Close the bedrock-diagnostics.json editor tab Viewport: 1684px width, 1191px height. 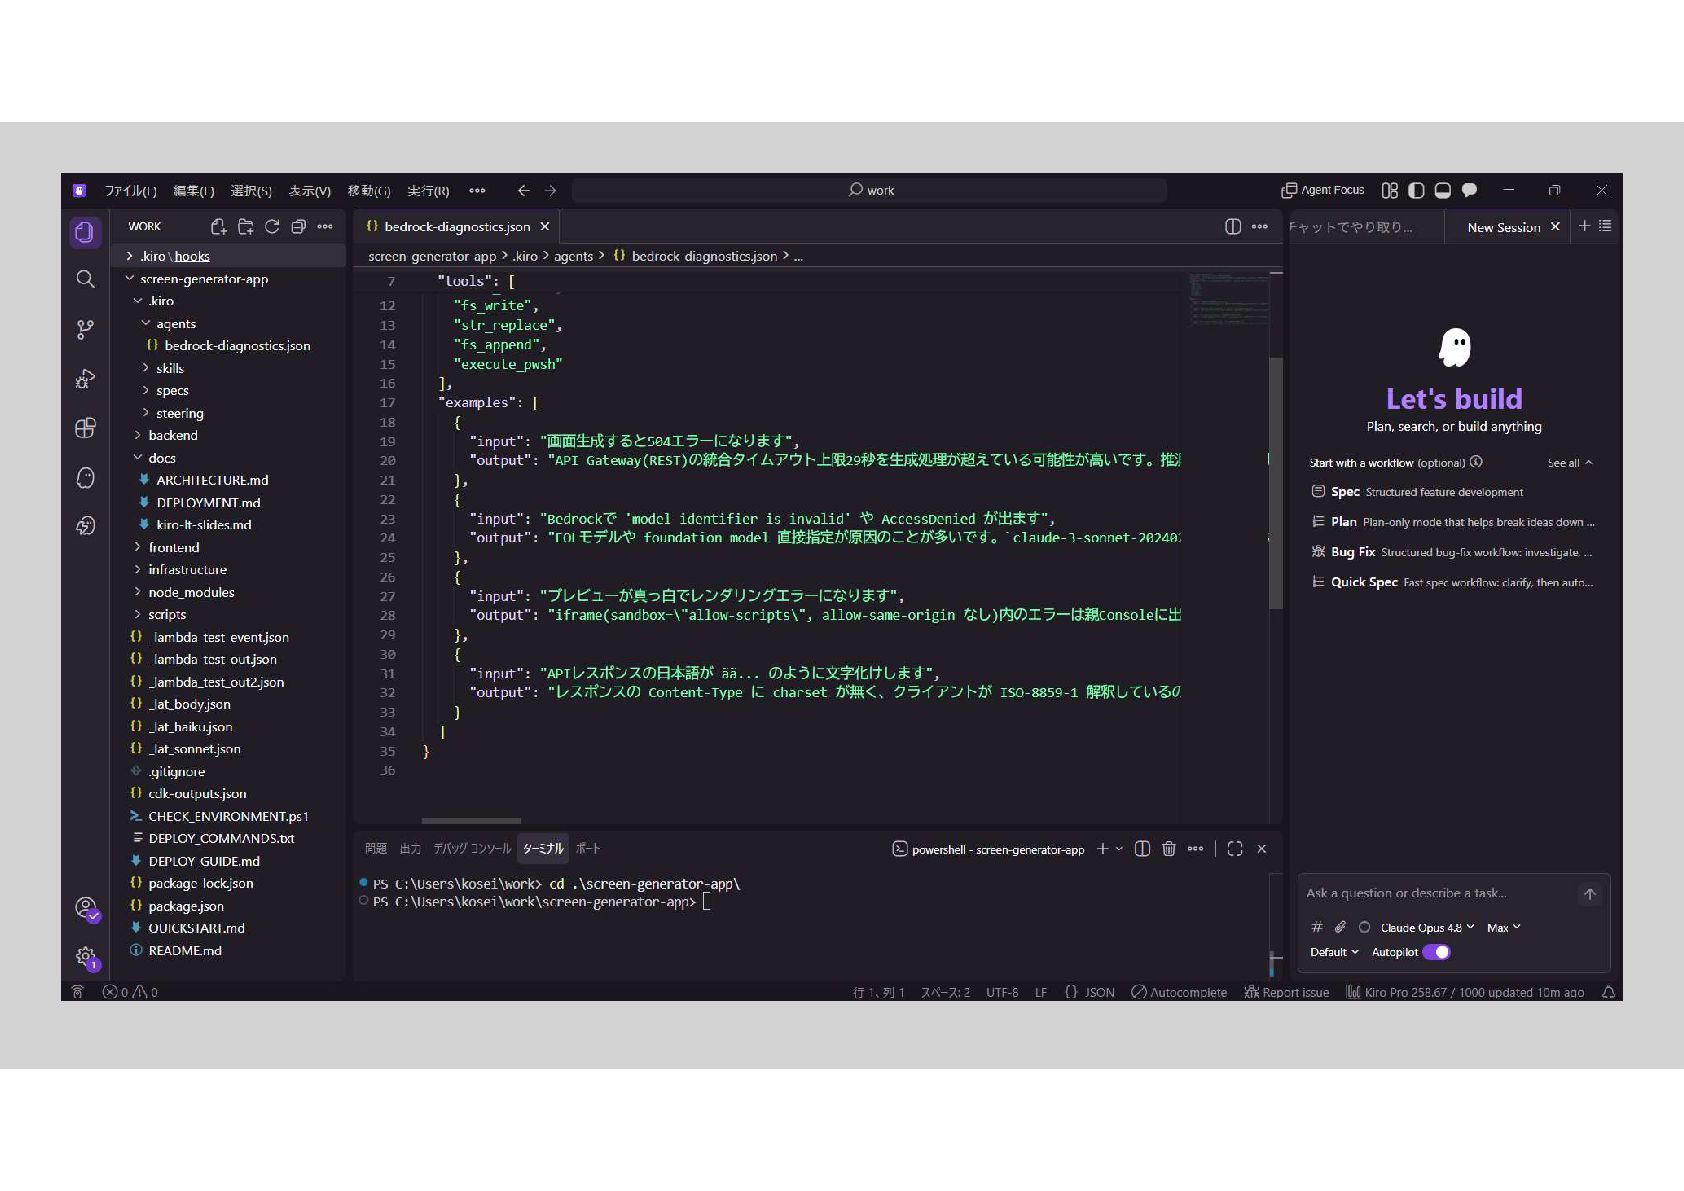(x=544, y=227)
